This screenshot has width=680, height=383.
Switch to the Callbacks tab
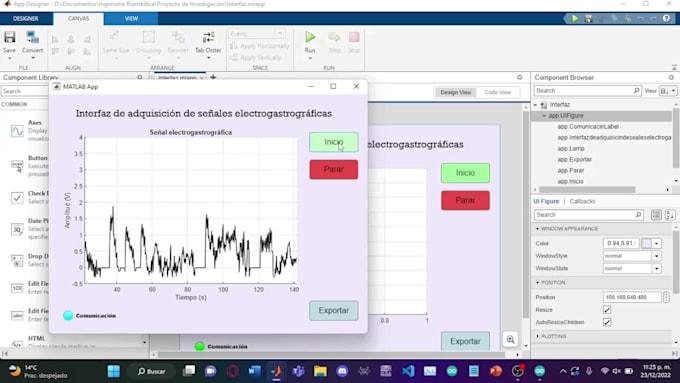(x=582, y=201)
